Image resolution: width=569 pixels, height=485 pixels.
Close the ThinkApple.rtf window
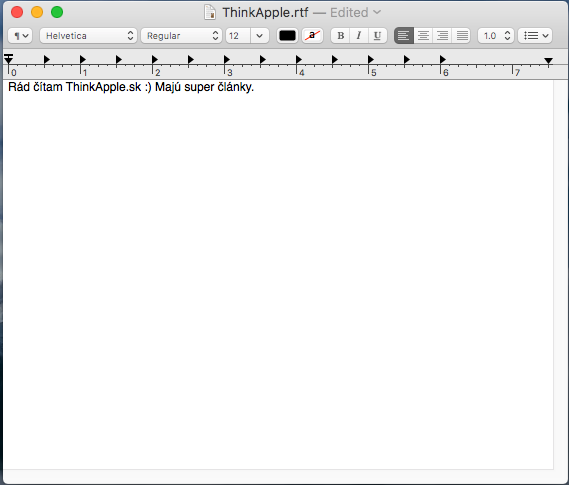(x=17, y=12)
